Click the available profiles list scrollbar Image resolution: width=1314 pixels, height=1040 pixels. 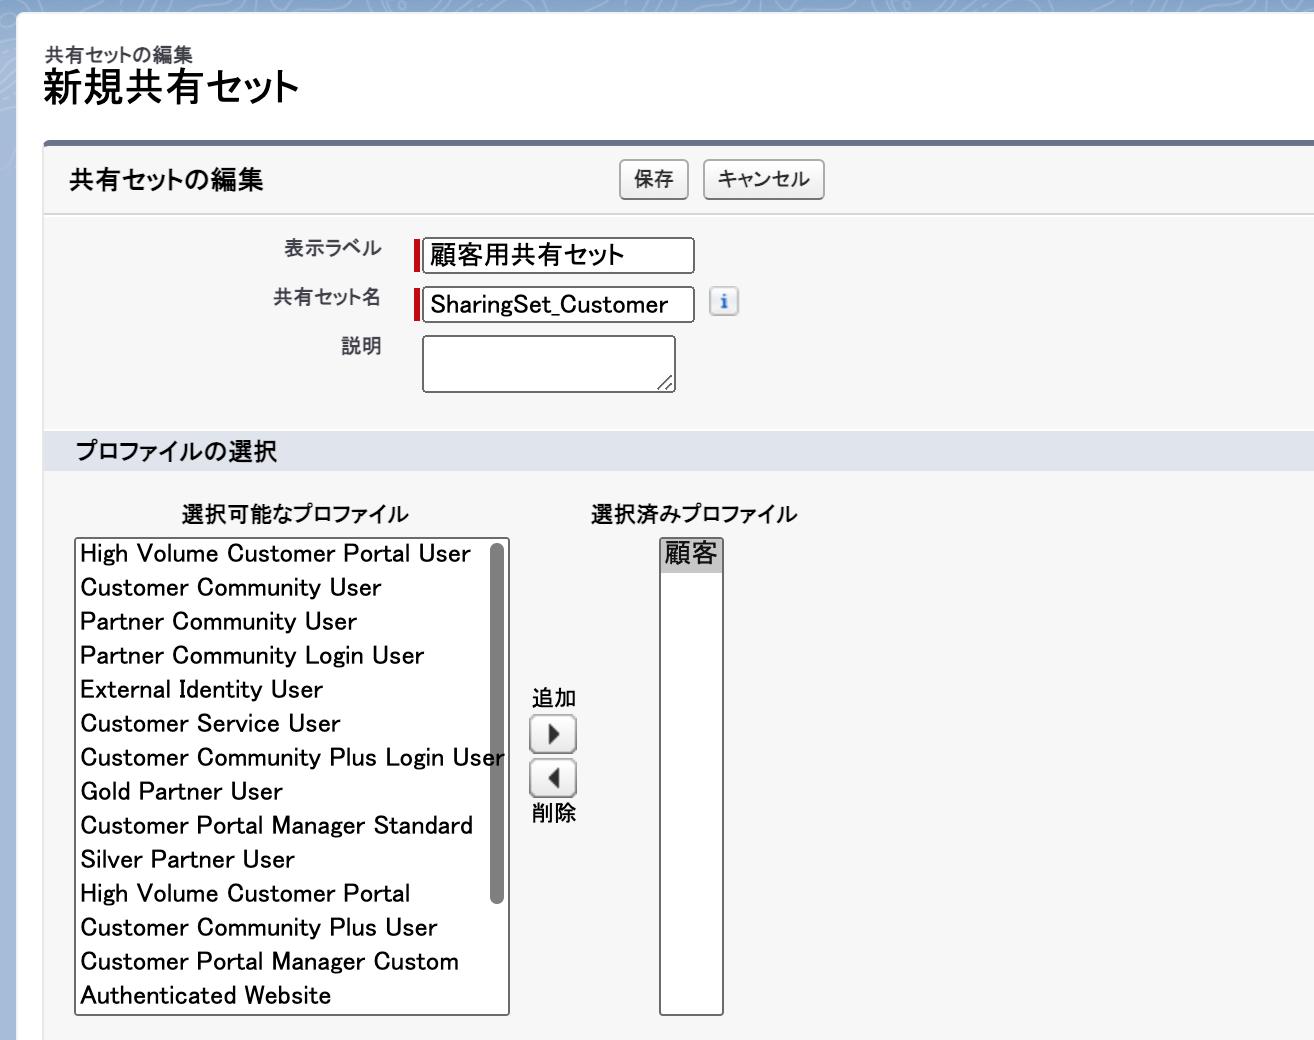pyautogui.click(x=497, y=723)
